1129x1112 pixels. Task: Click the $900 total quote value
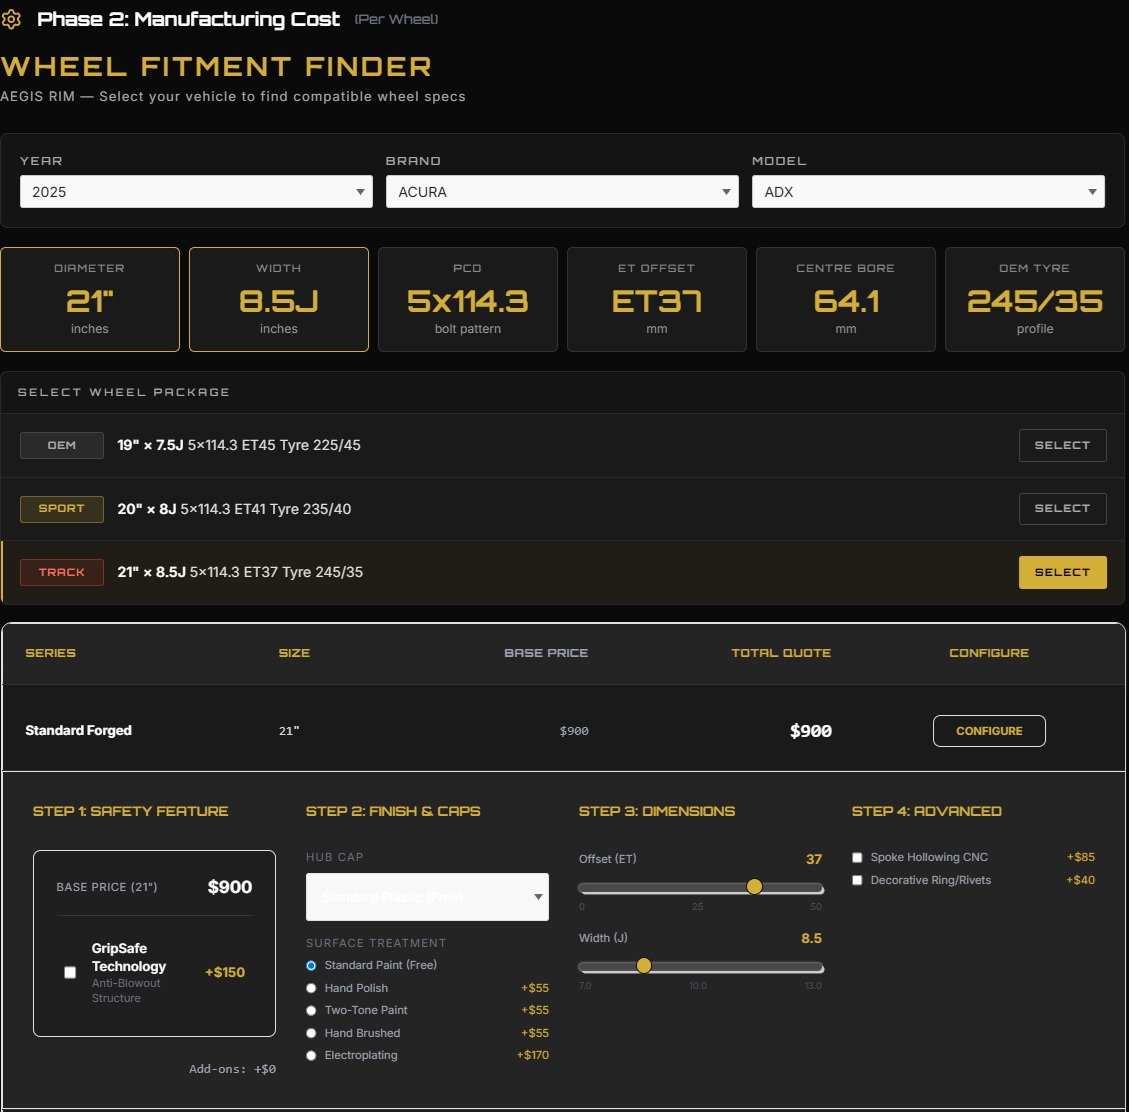click(x=811, y=731)
